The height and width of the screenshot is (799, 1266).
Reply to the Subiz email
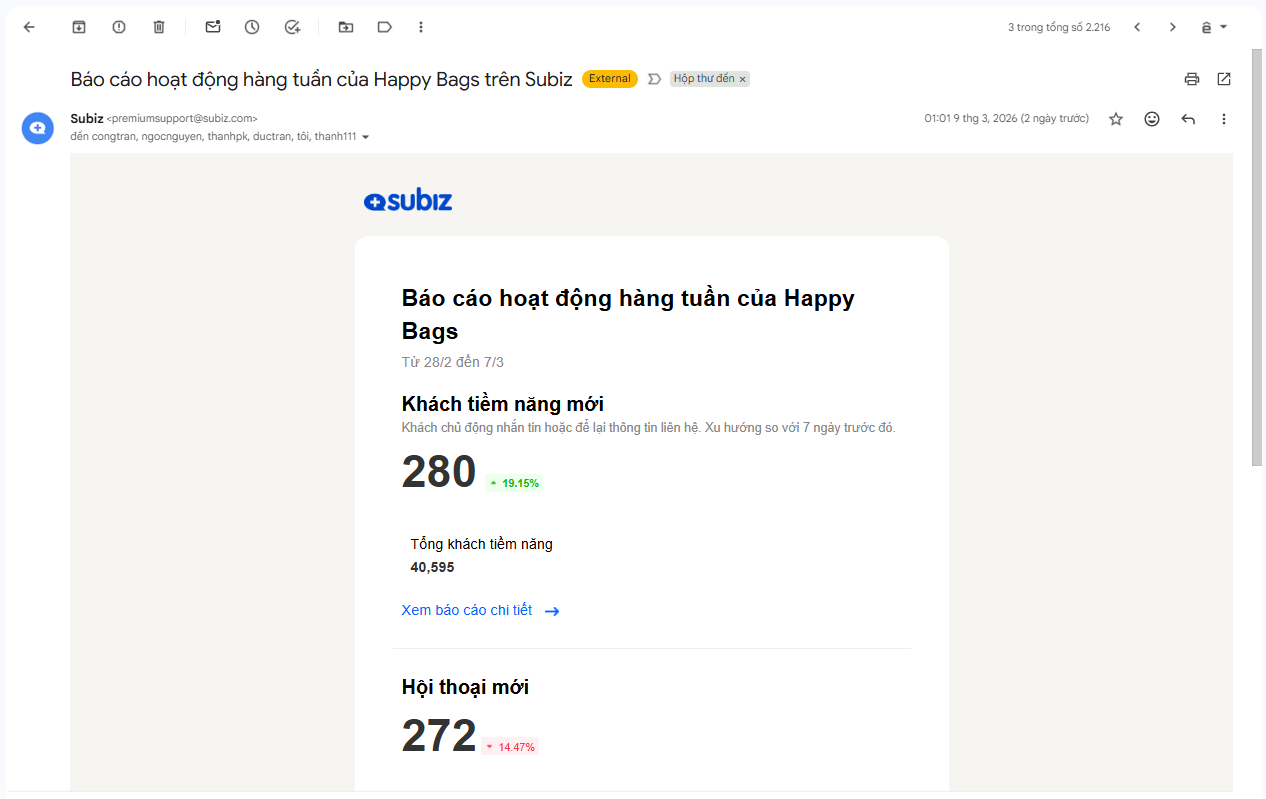[x=1188, y=119]
